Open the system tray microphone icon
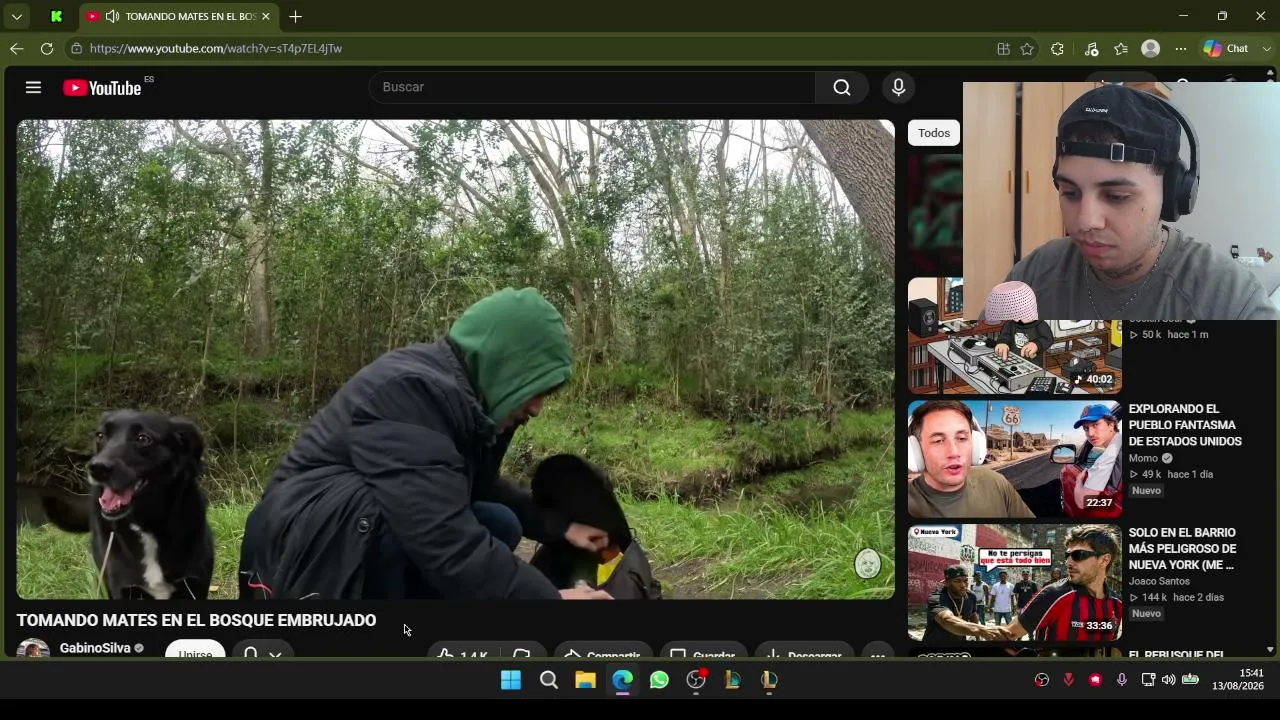The width and height of the screenshot is (1280, 720). point(1122,680)
